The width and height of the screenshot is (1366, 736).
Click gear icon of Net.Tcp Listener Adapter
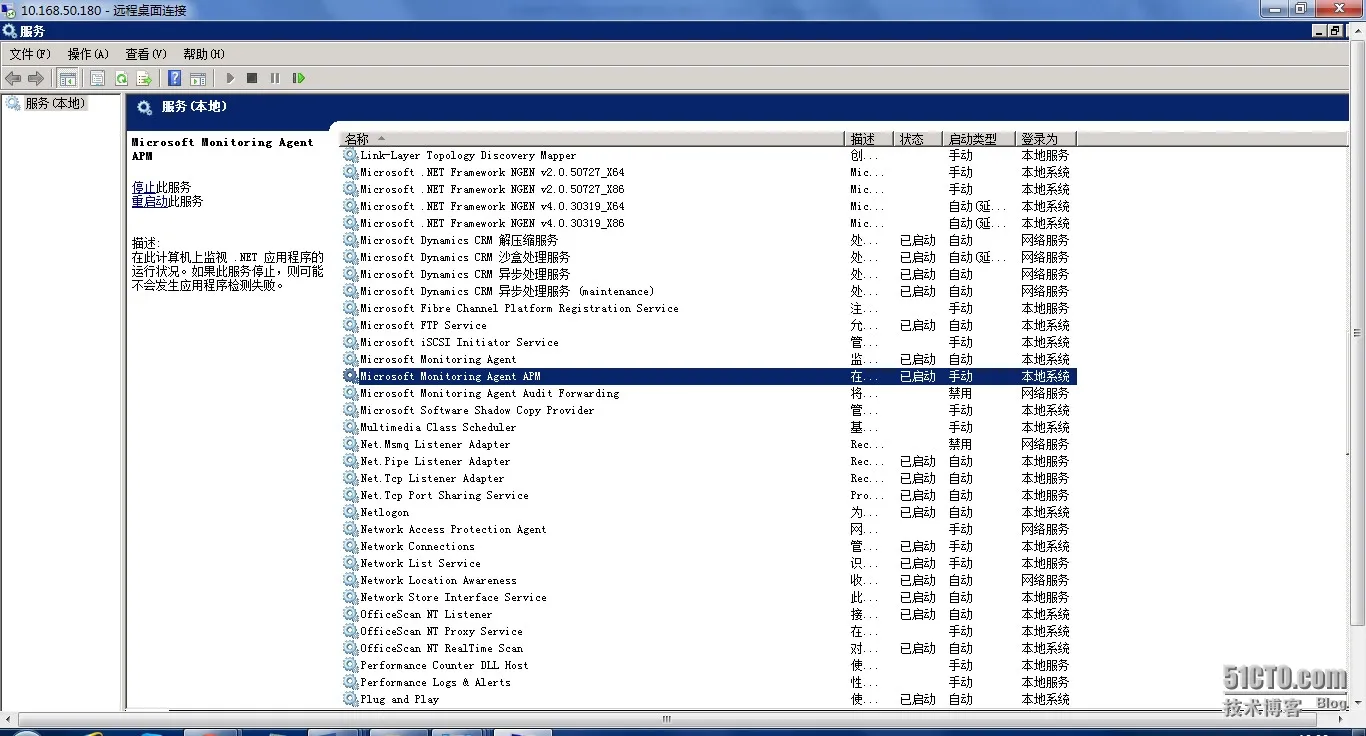tap(351, 478)
